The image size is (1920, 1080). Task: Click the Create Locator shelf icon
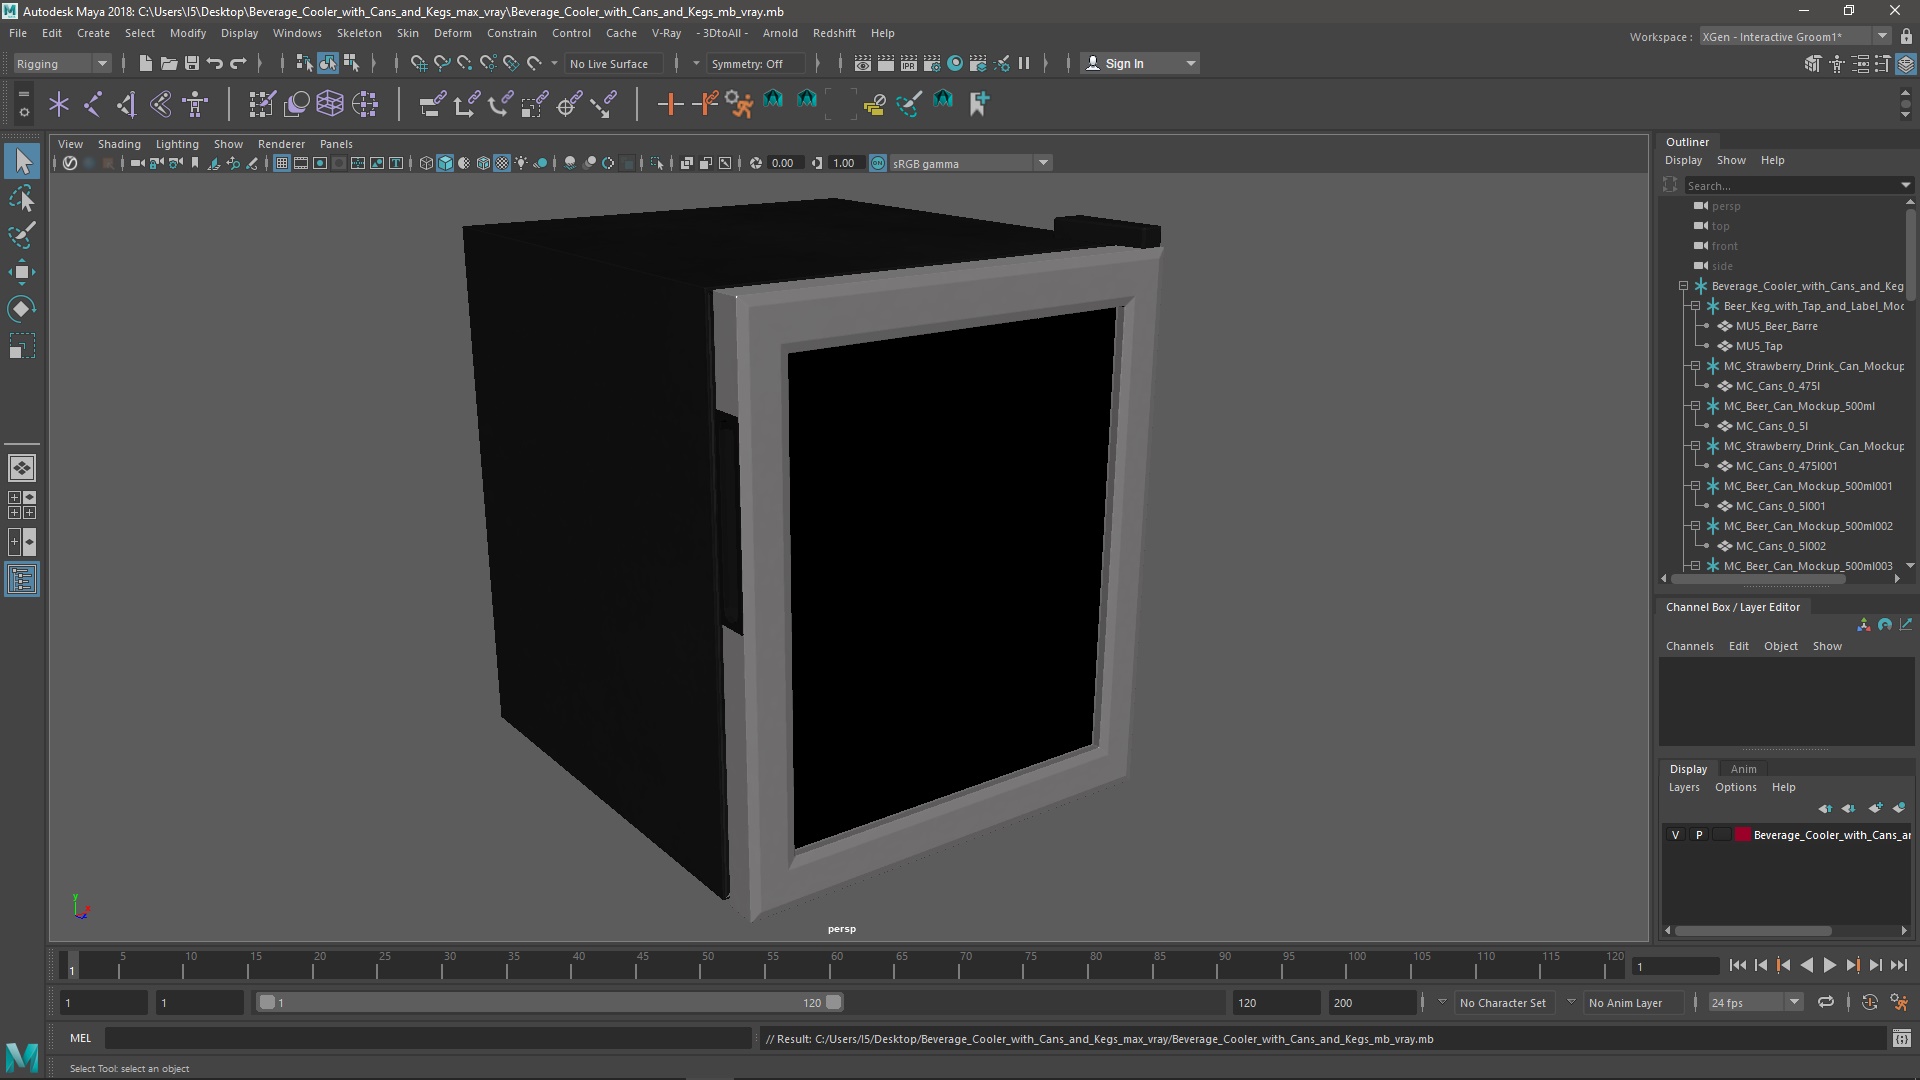59,104
